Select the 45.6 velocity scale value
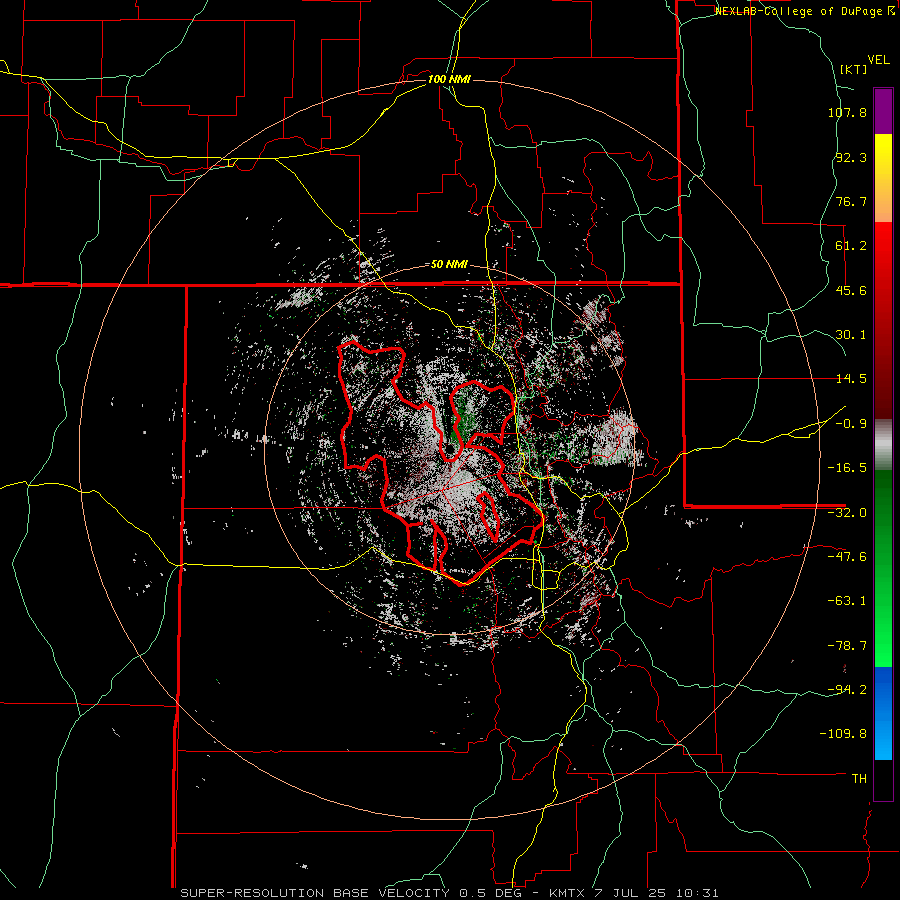The image size is (900, 900). pyautogui.click(x=851, y=290)
